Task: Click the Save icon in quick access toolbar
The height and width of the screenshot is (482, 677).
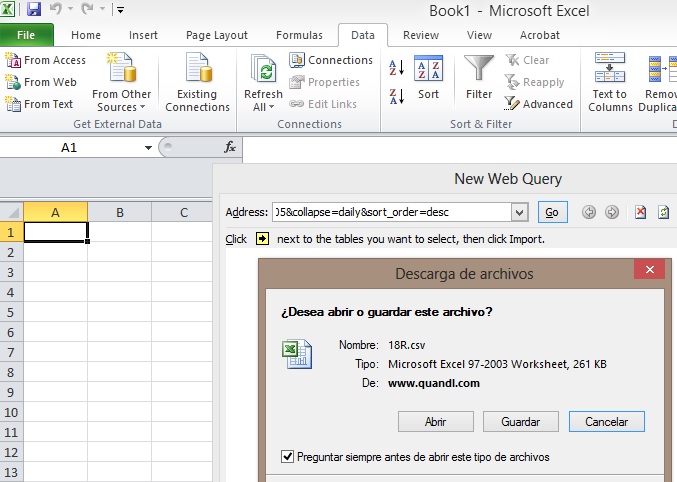Action: (x=34, y=9)
